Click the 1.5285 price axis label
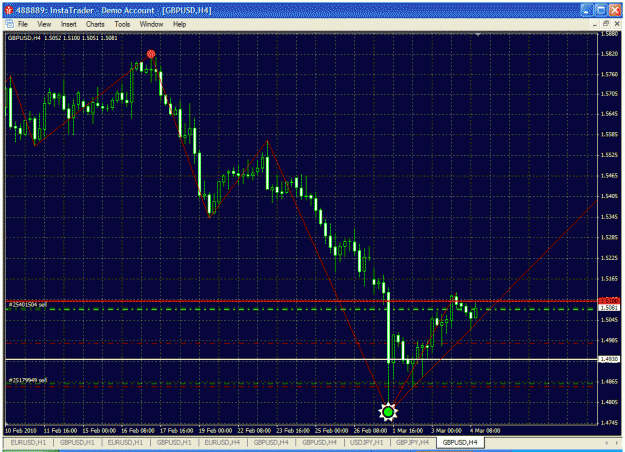 click(x=609, y=238)
